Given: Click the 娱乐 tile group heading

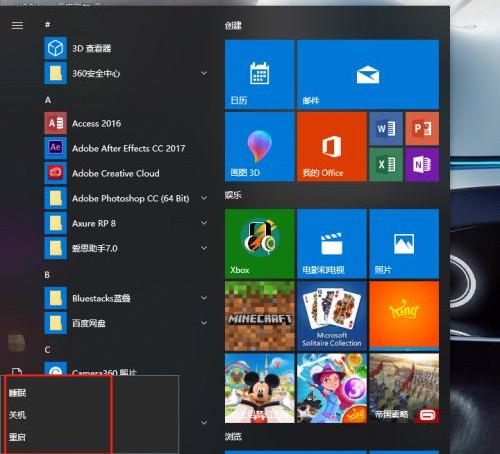Looking at the screenshot, I should coord(233,195).
